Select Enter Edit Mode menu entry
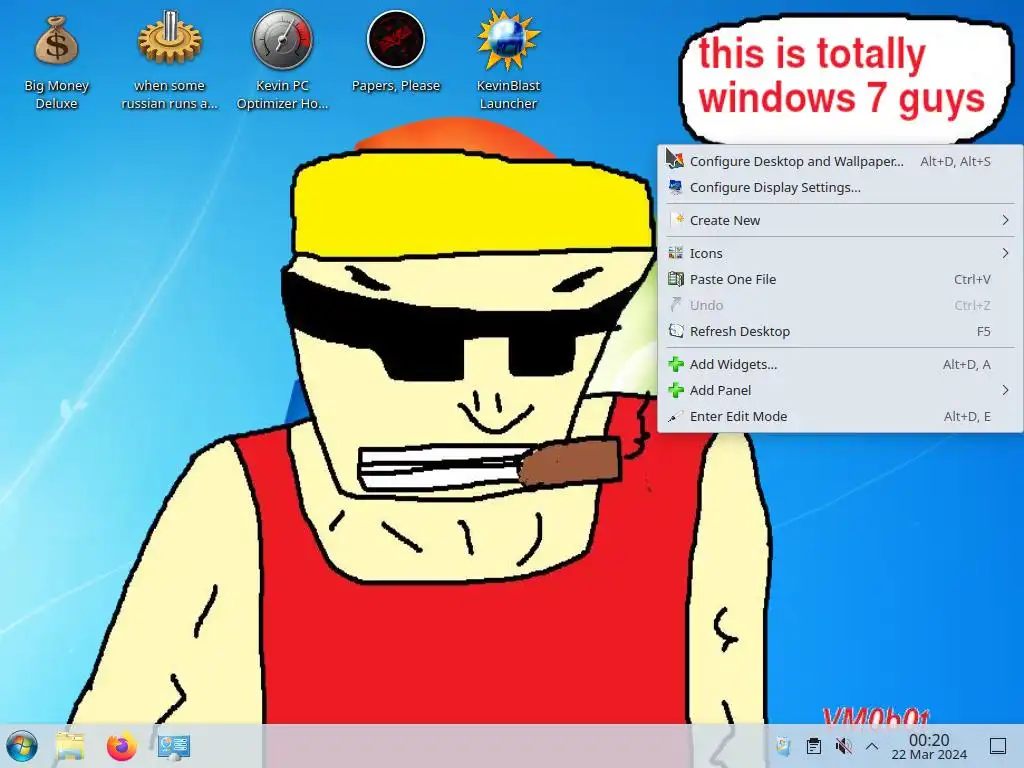Screen dimensions: 1024x768 coord(840,416)
